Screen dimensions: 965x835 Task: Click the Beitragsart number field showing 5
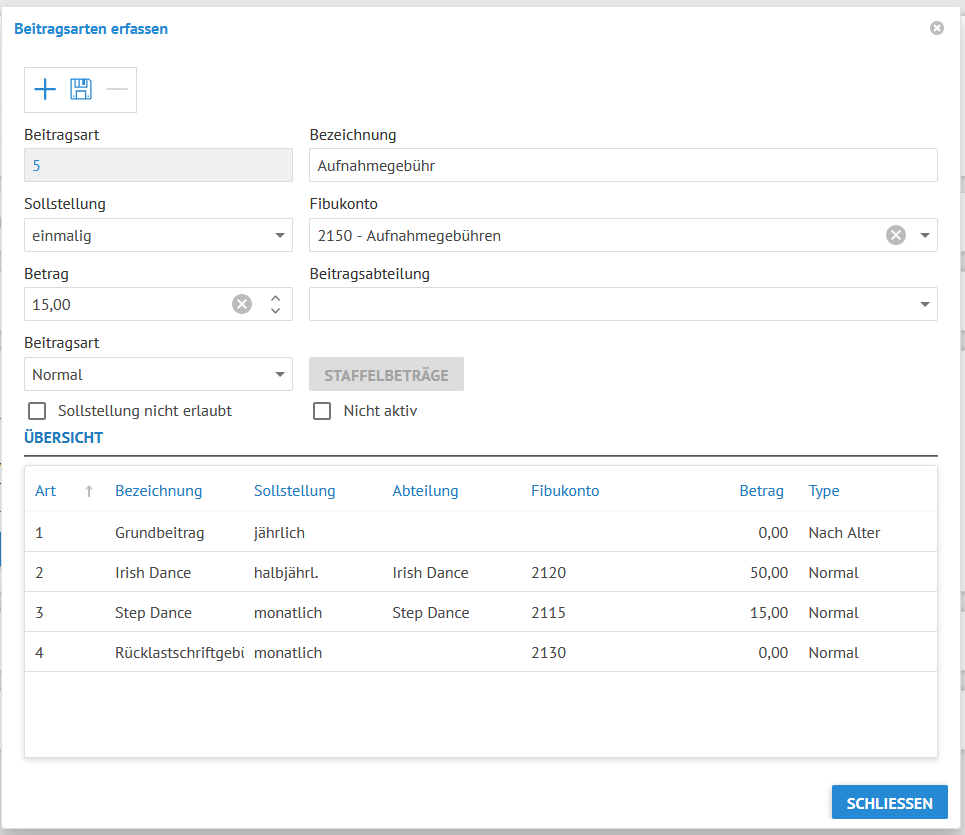coord(158,165)
